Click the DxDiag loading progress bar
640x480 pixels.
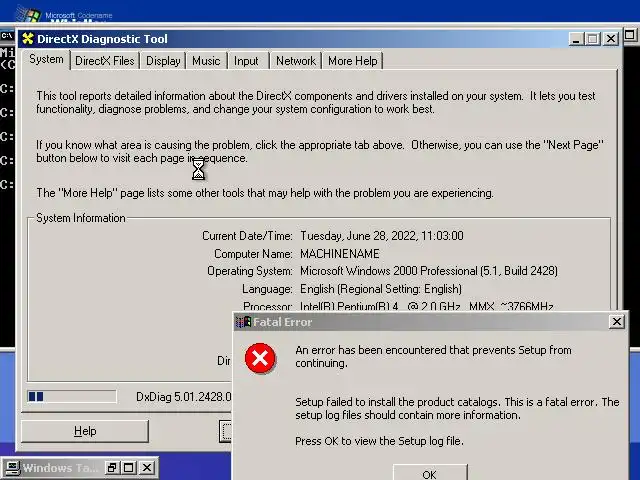click(72, 396)
